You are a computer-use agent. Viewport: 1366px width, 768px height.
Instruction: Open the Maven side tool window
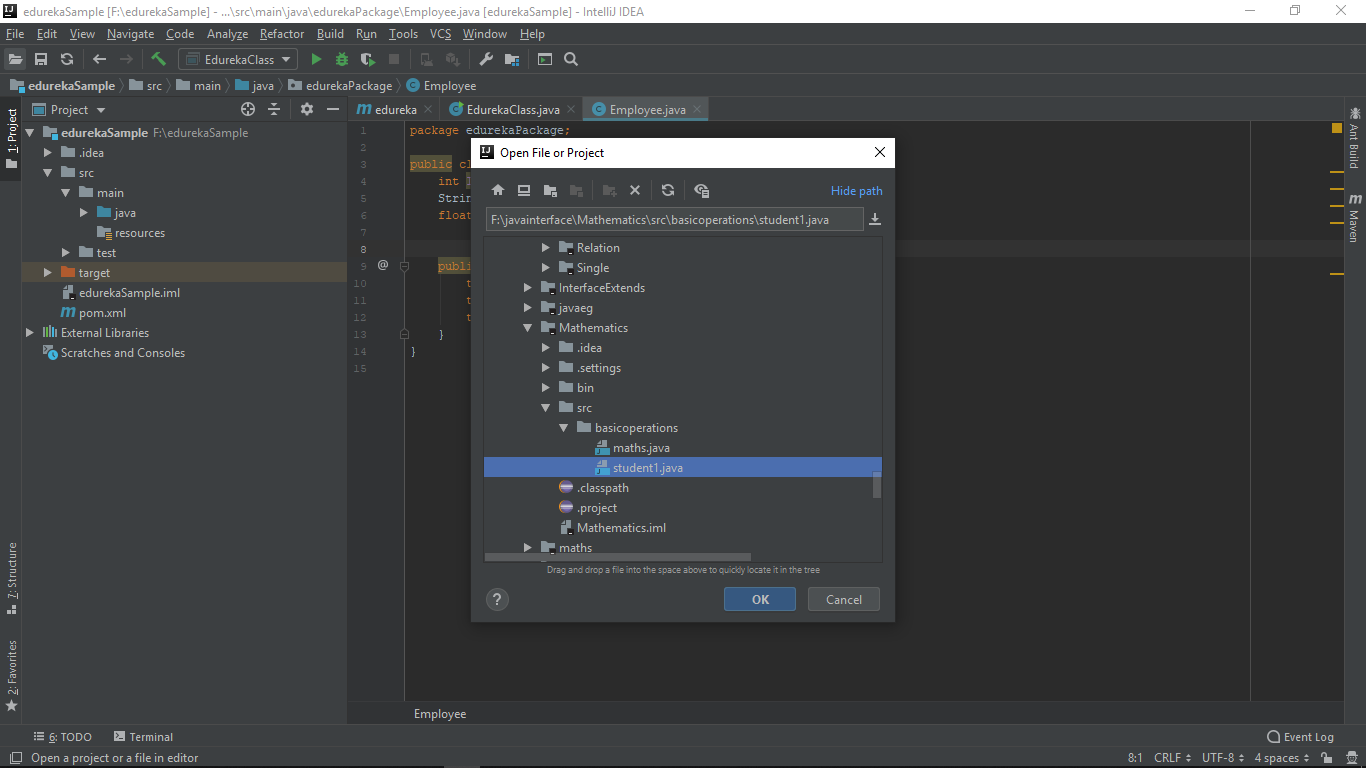pos(1355,218)
